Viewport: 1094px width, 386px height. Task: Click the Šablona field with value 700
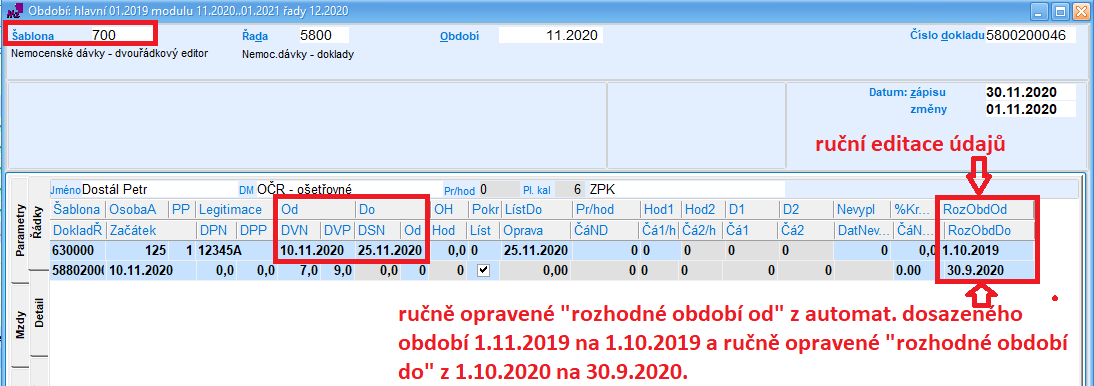[x=120, y=34]
